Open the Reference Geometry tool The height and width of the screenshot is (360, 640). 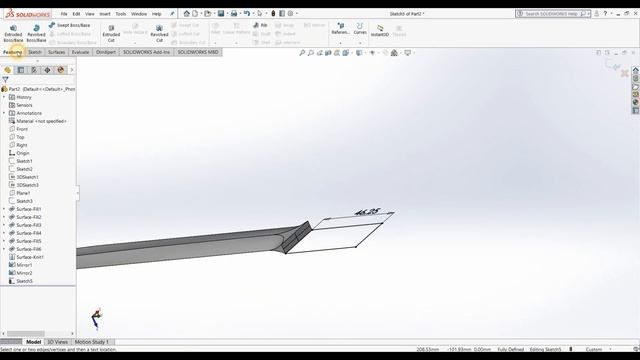click(340, 29)
